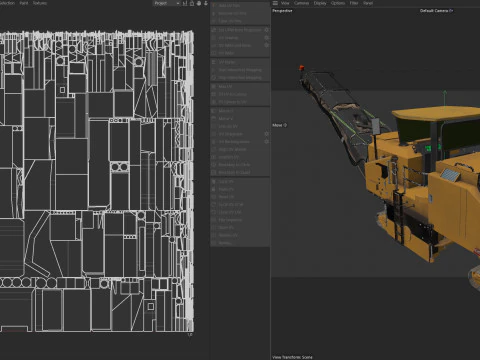Image resolution: width=480 pixels, height=360 pixels.
Task: Open the viewport Options menu
Action: pos(338,3)
